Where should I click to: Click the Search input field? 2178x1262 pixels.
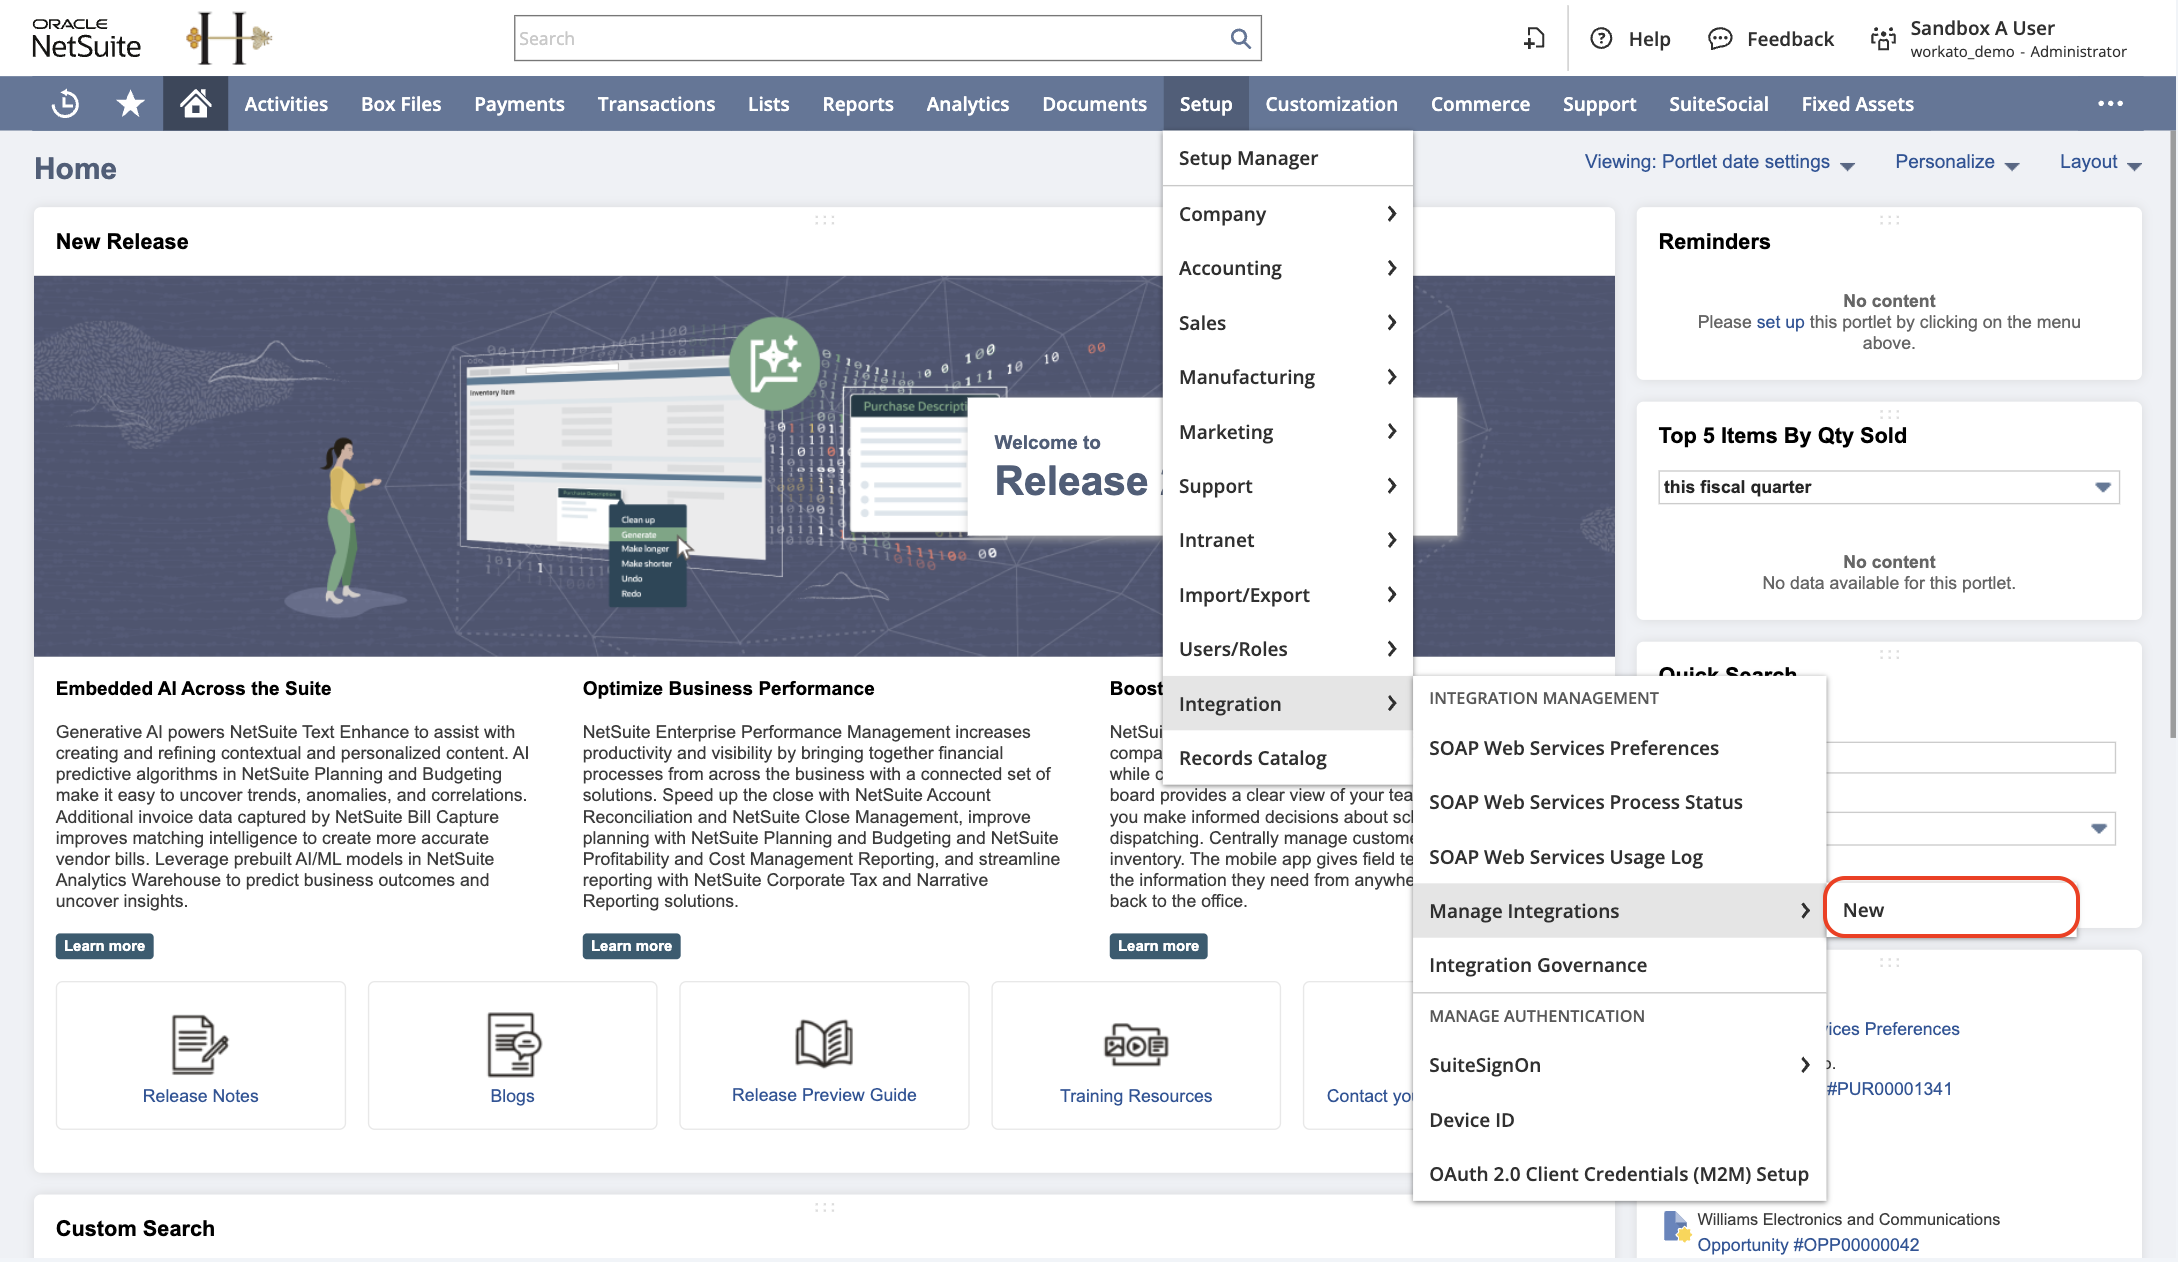(886, 38)
